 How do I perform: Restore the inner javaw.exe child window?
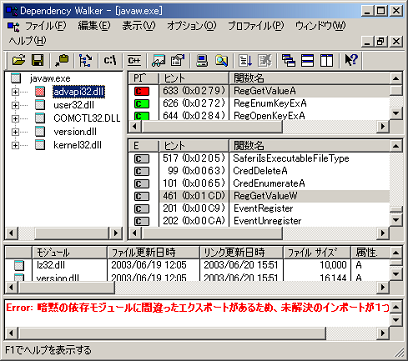pos(381,41)
